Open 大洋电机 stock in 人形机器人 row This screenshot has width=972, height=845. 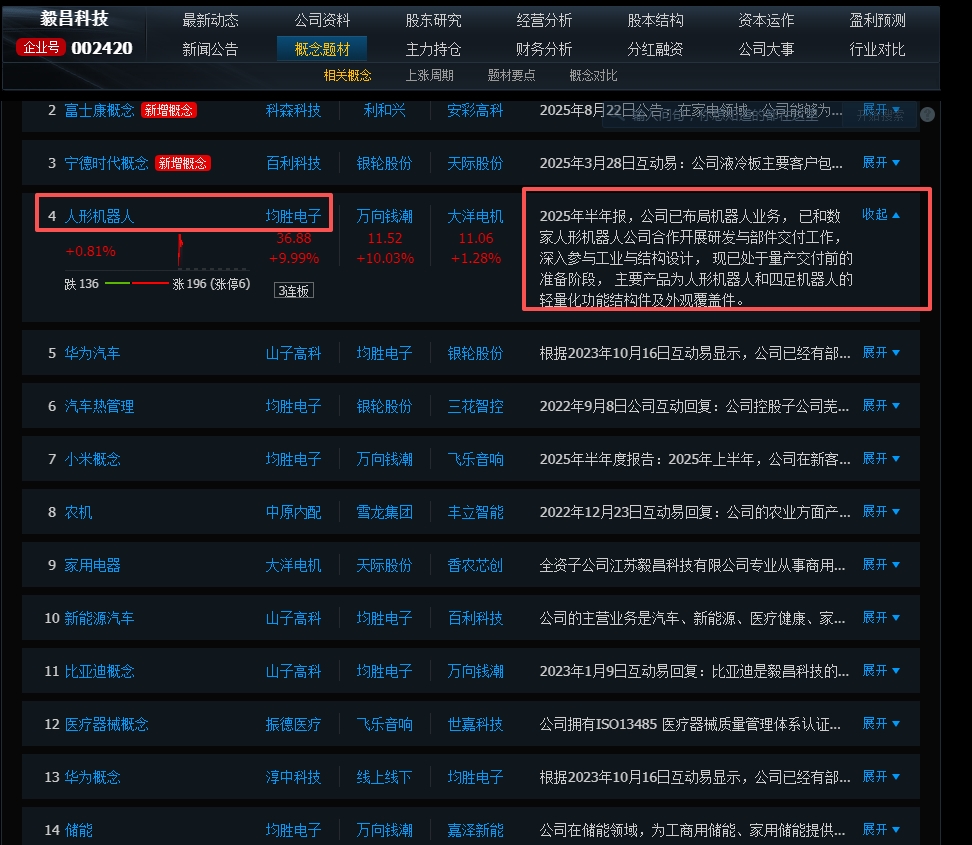(475, 216)
